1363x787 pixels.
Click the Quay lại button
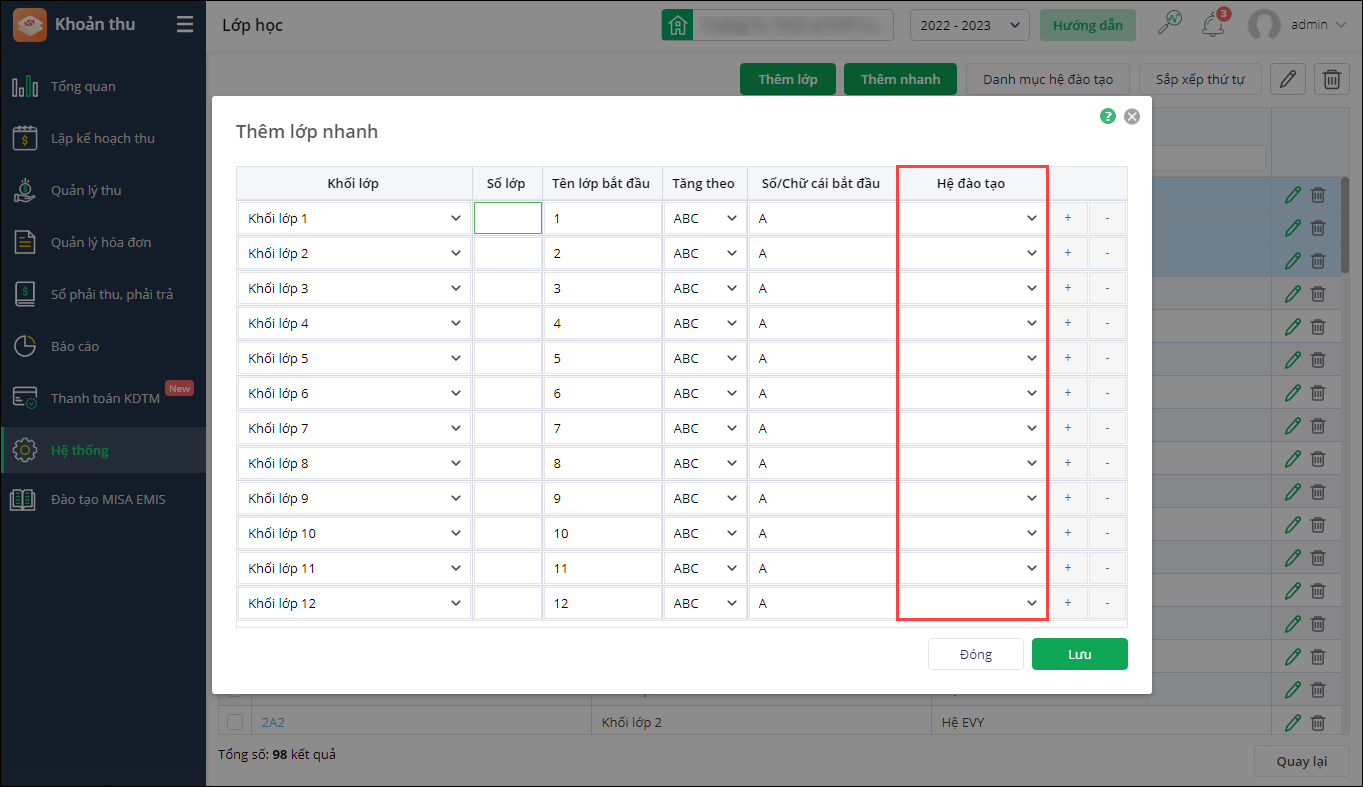[x=1302, y=761]
